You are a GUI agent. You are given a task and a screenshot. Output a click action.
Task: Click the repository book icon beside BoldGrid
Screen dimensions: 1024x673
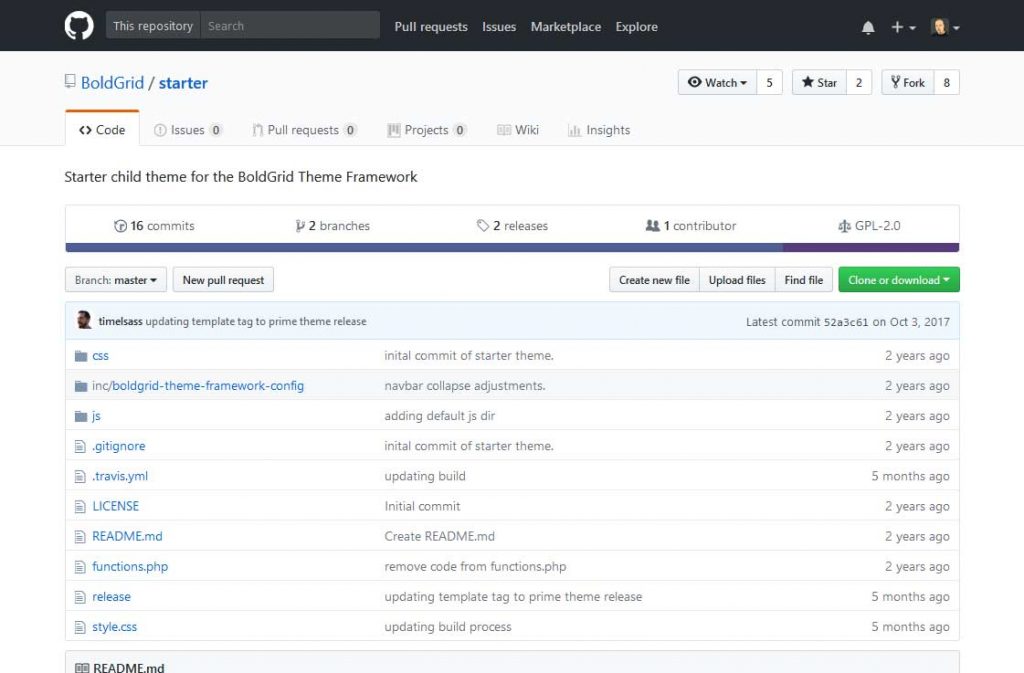(x=70, y=82)
